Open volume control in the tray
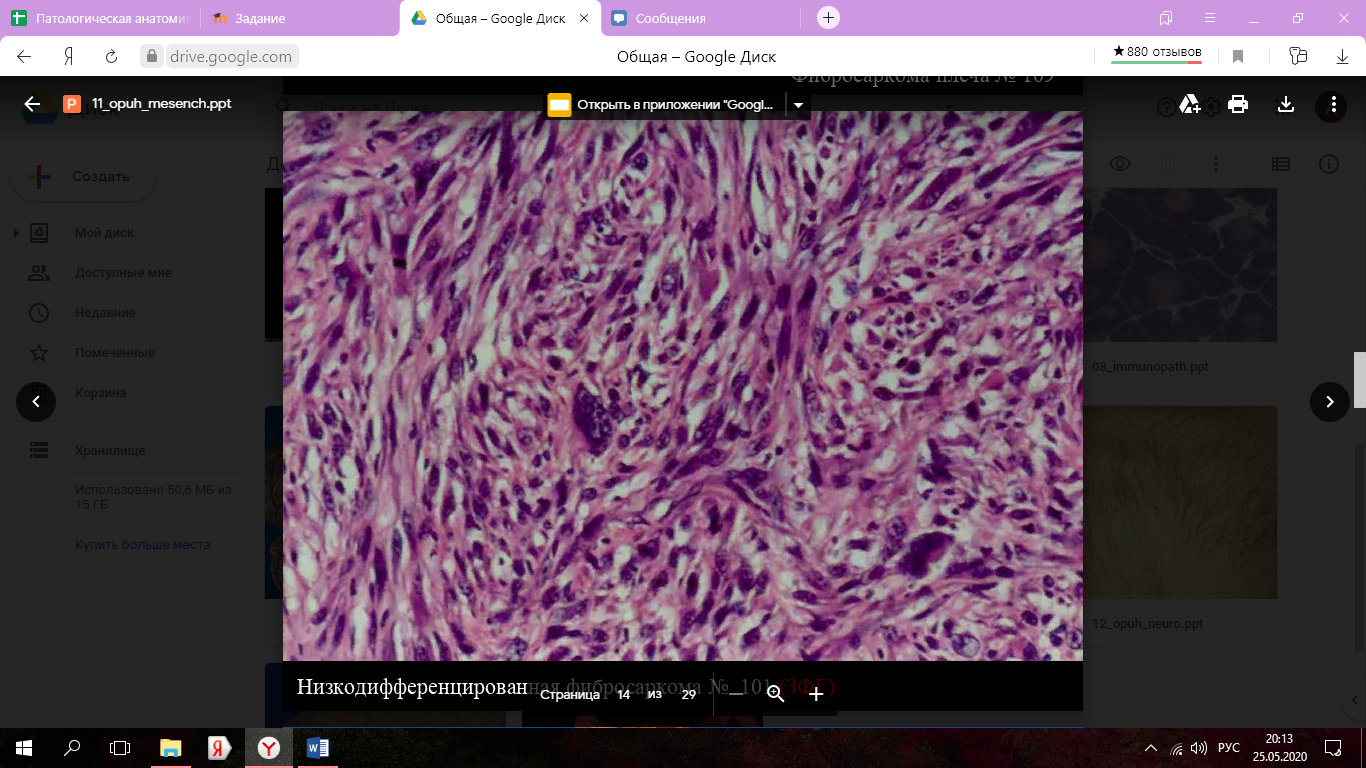 pyautogui.click(x=1200, y=748)
